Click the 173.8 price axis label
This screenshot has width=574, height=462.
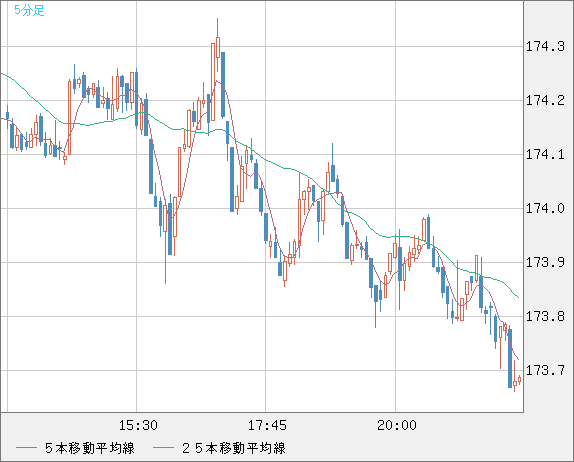545,316
